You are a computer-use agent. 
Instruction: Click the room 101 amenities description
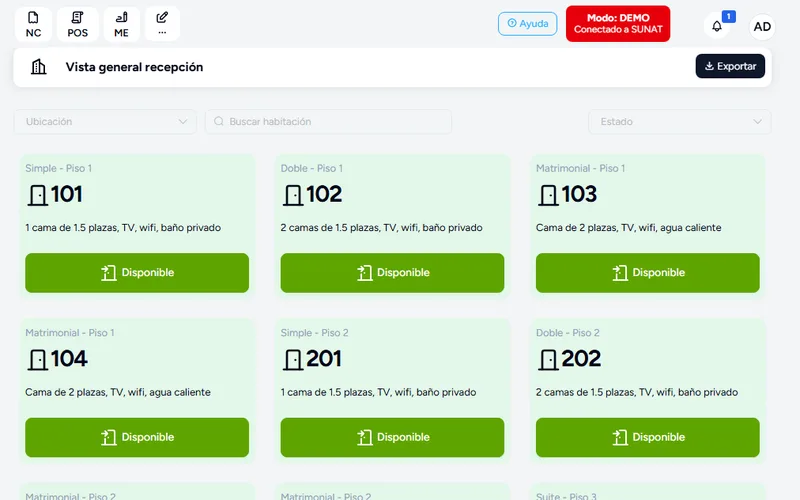(x=123, y=228)
